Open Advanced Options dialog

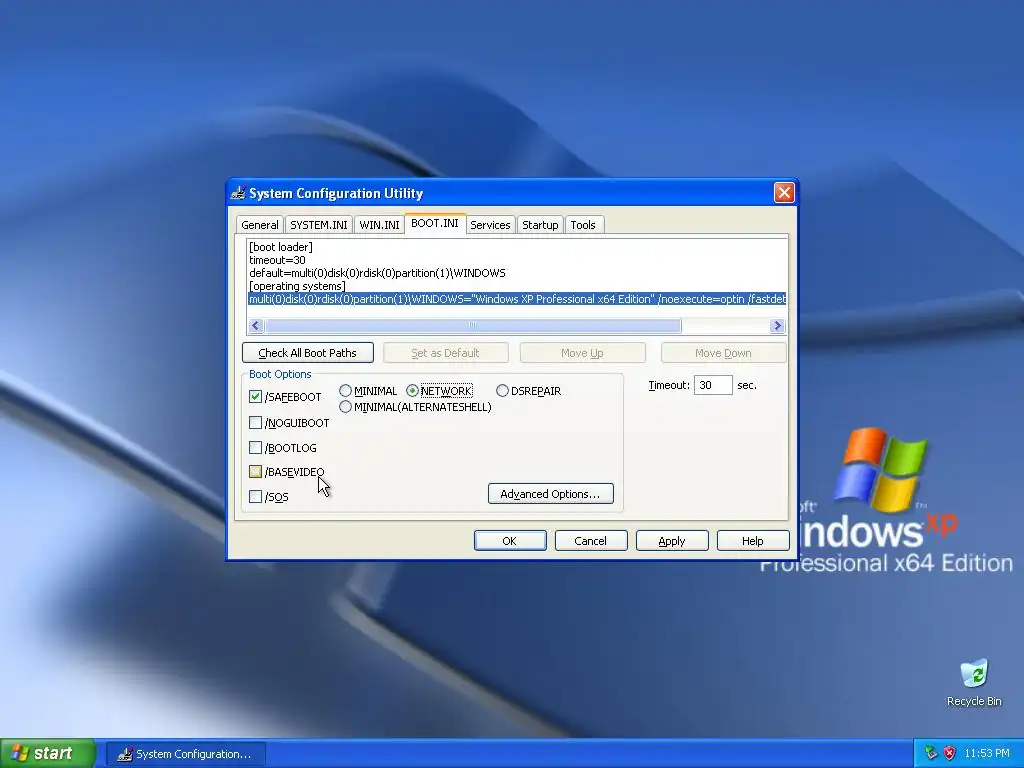pos(551,494)
